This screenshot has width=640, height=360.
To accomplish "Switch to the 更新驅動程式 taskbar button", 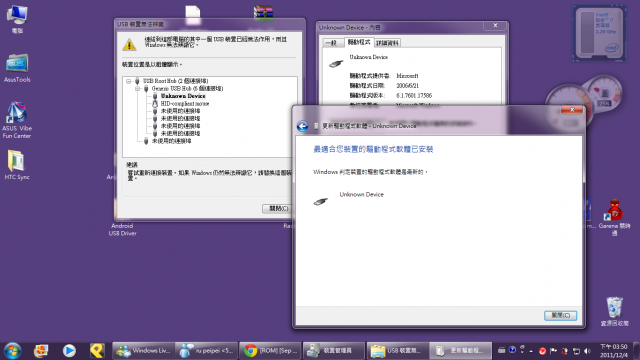I will coord(461,351).
